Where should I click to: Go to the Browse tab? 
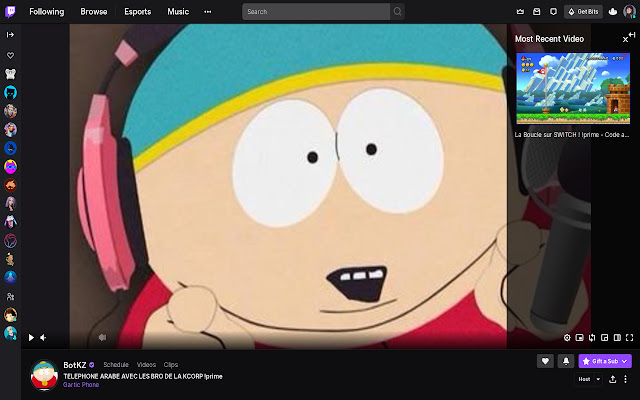click(94, 11)
